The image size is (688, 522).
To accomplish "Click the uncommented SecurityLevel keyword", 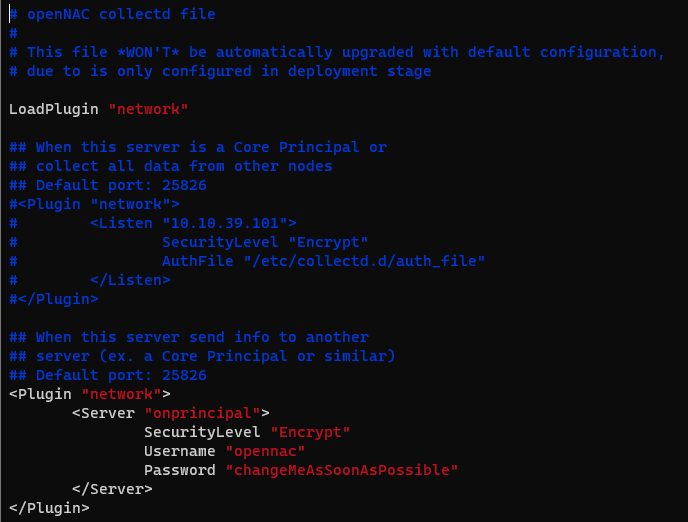I will point(203,432).
